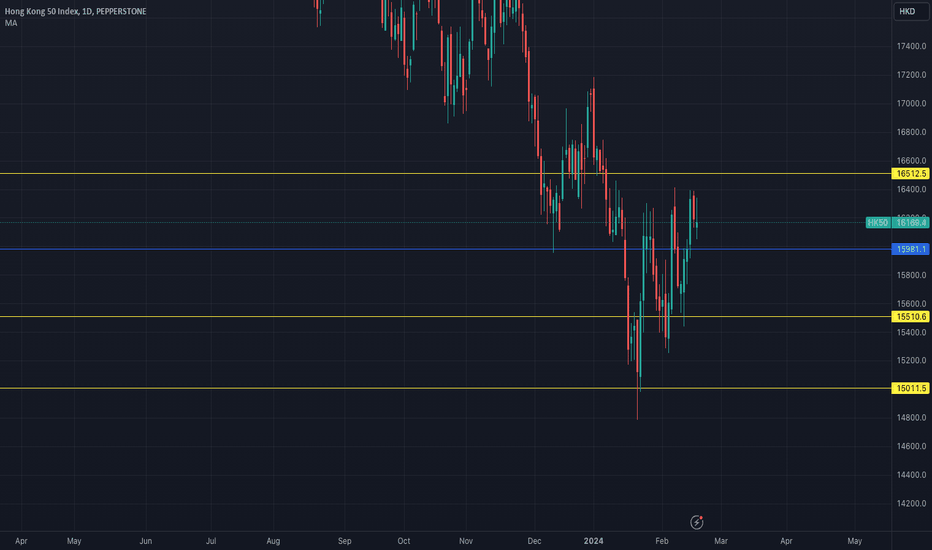The width and height of the screenshot is (932, 550).
Task: Click the Jul label on the time axis
Action: point(210,541)
